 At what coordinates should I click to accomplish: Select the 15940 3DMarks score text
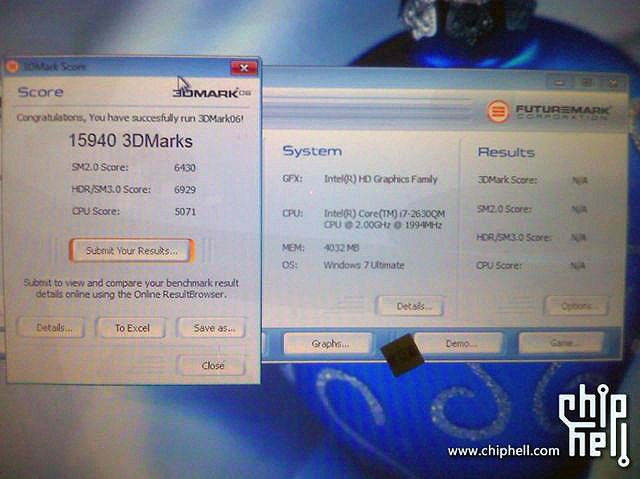click(x=131, y=141)
